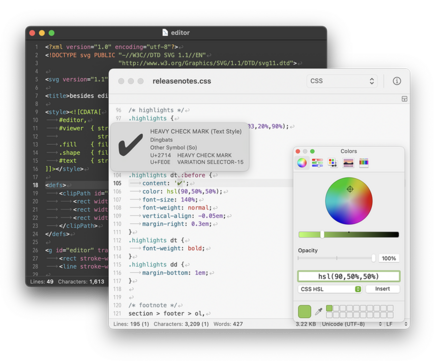Click the #editor, line in dark window
Image resolution: width=444 pixels, height=361 pixels.
(x=73, y=120)
